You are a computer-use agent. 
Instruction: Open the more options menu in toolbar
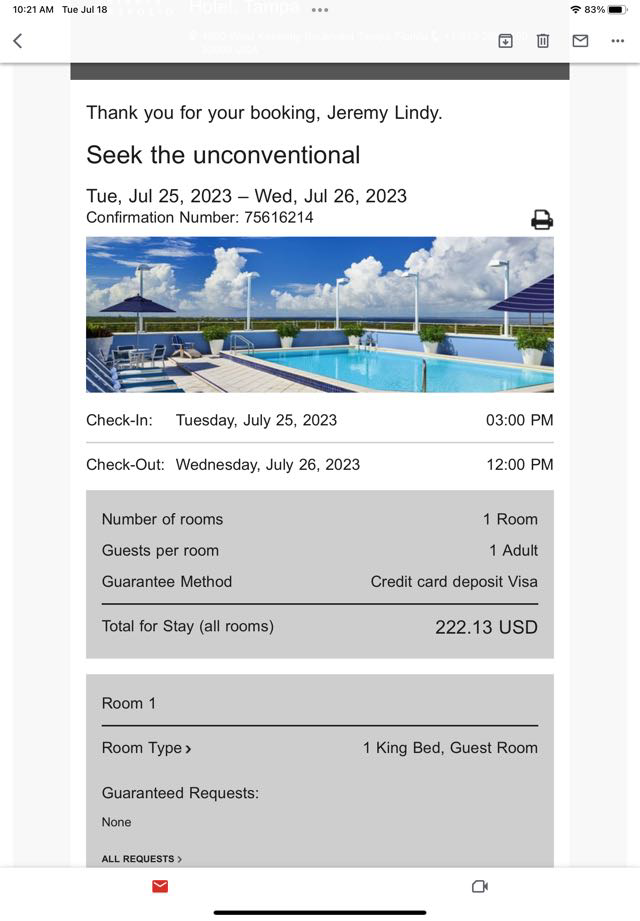tap(617, 41)
